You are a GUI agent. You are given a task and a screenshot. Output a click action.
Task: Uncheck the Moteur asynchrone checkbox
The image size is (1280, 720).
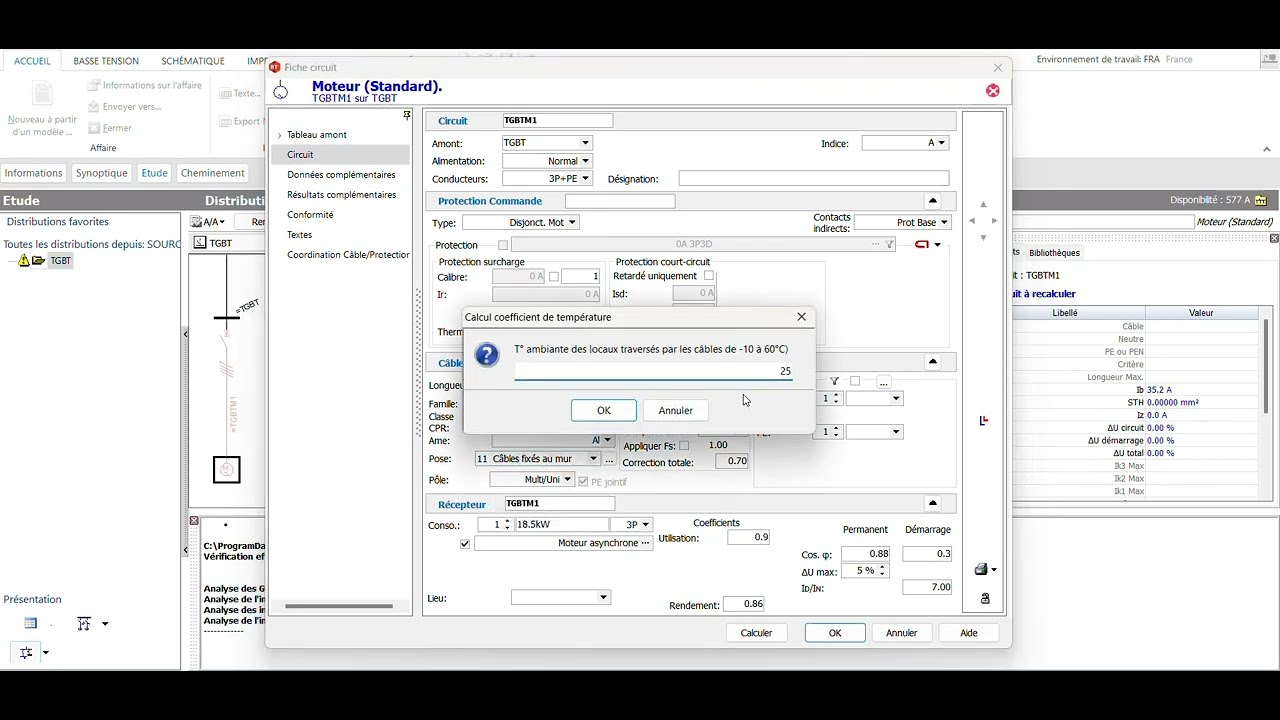click(465, 544)
